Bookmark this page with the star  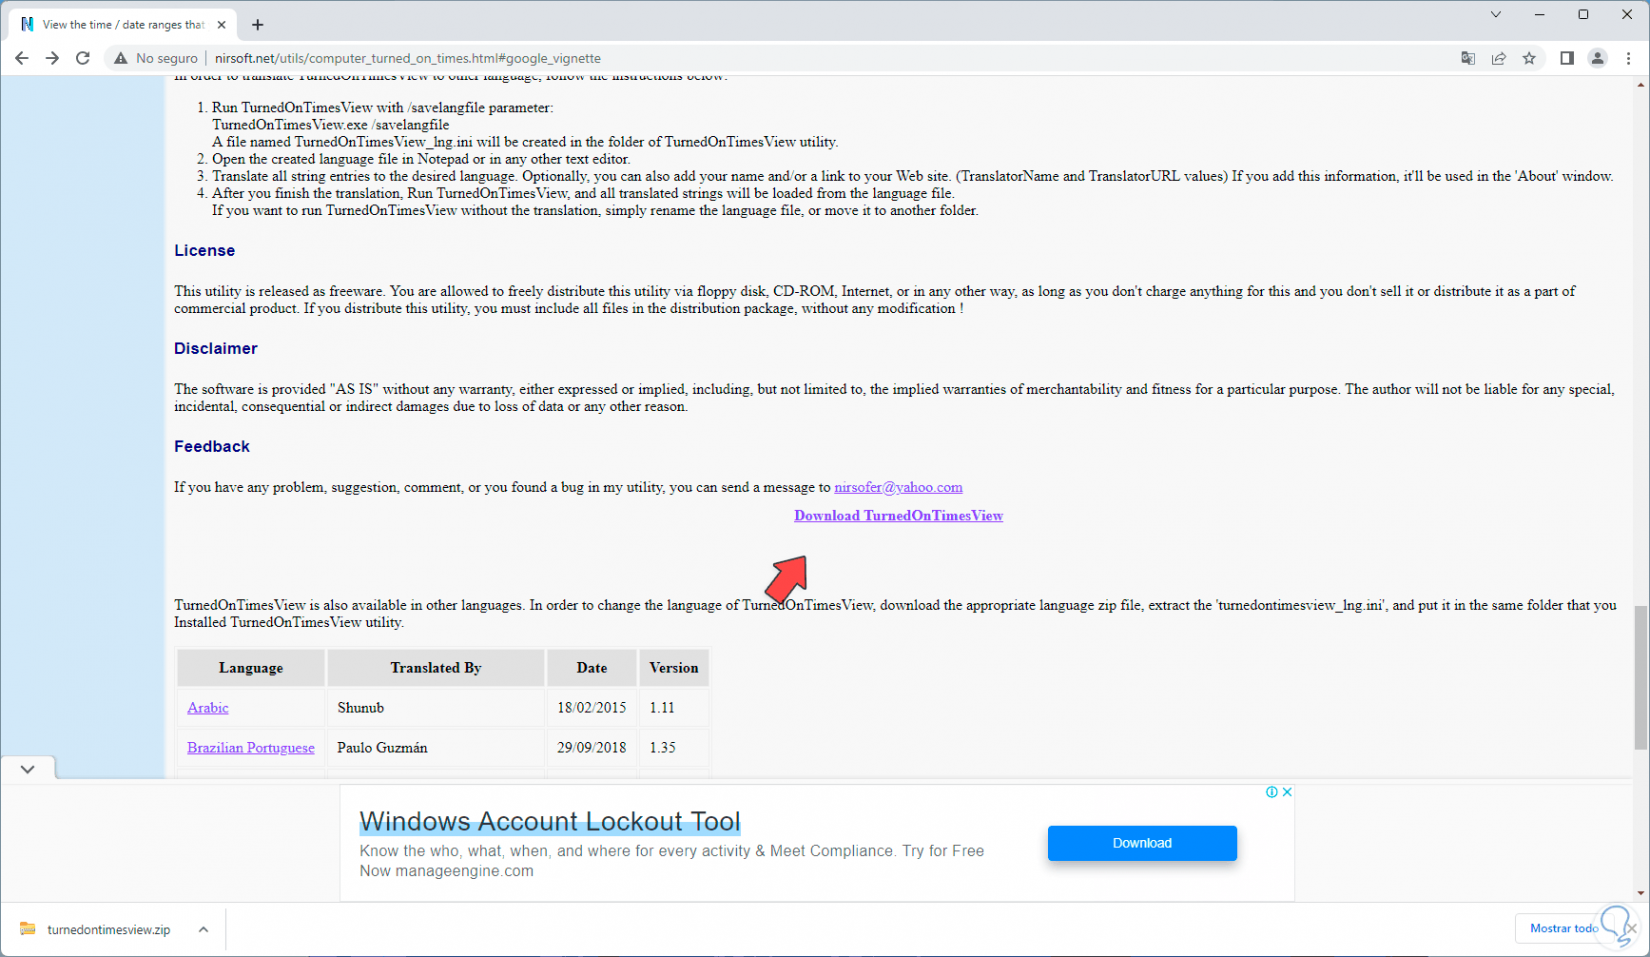coord(1529,58)
